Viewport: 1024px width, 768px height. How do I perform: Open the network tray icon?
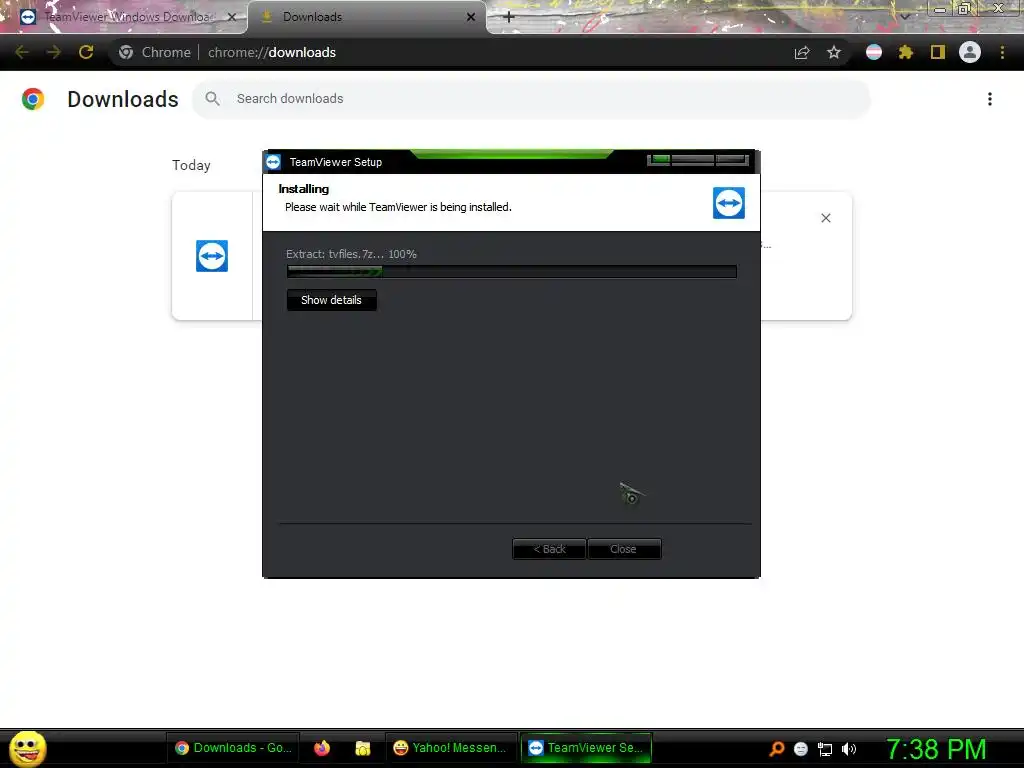(x=825, y=749)
